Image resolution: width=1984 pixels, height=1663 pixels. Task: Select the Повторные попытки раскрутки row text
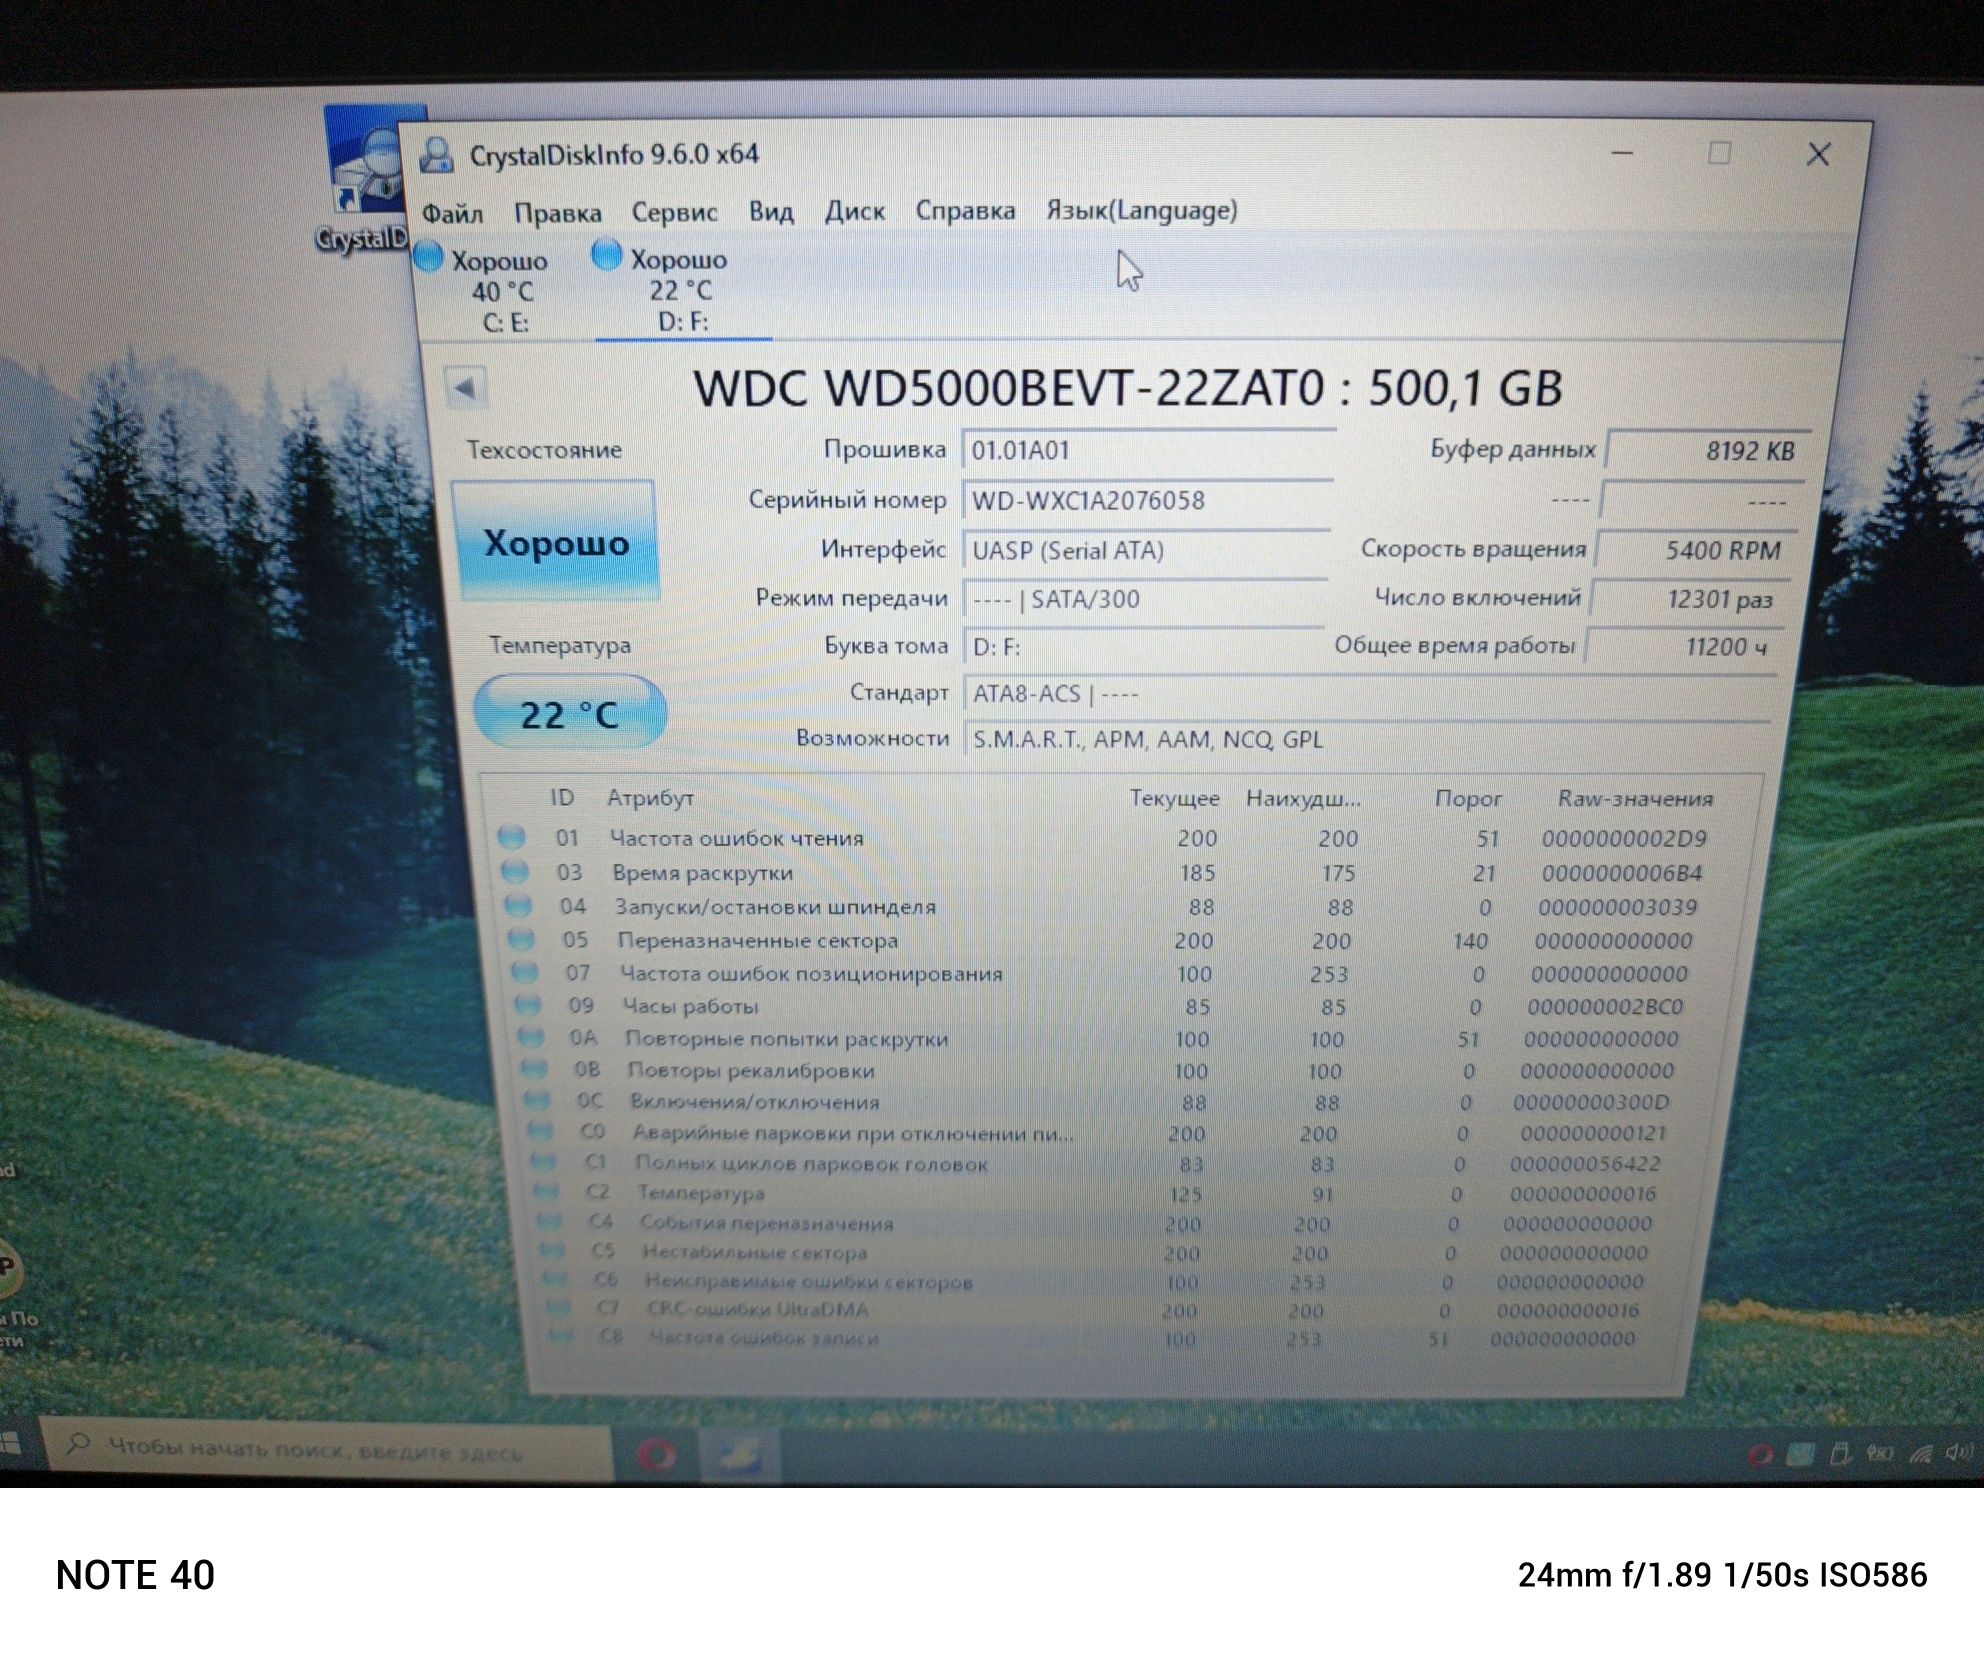point(786,1038)
